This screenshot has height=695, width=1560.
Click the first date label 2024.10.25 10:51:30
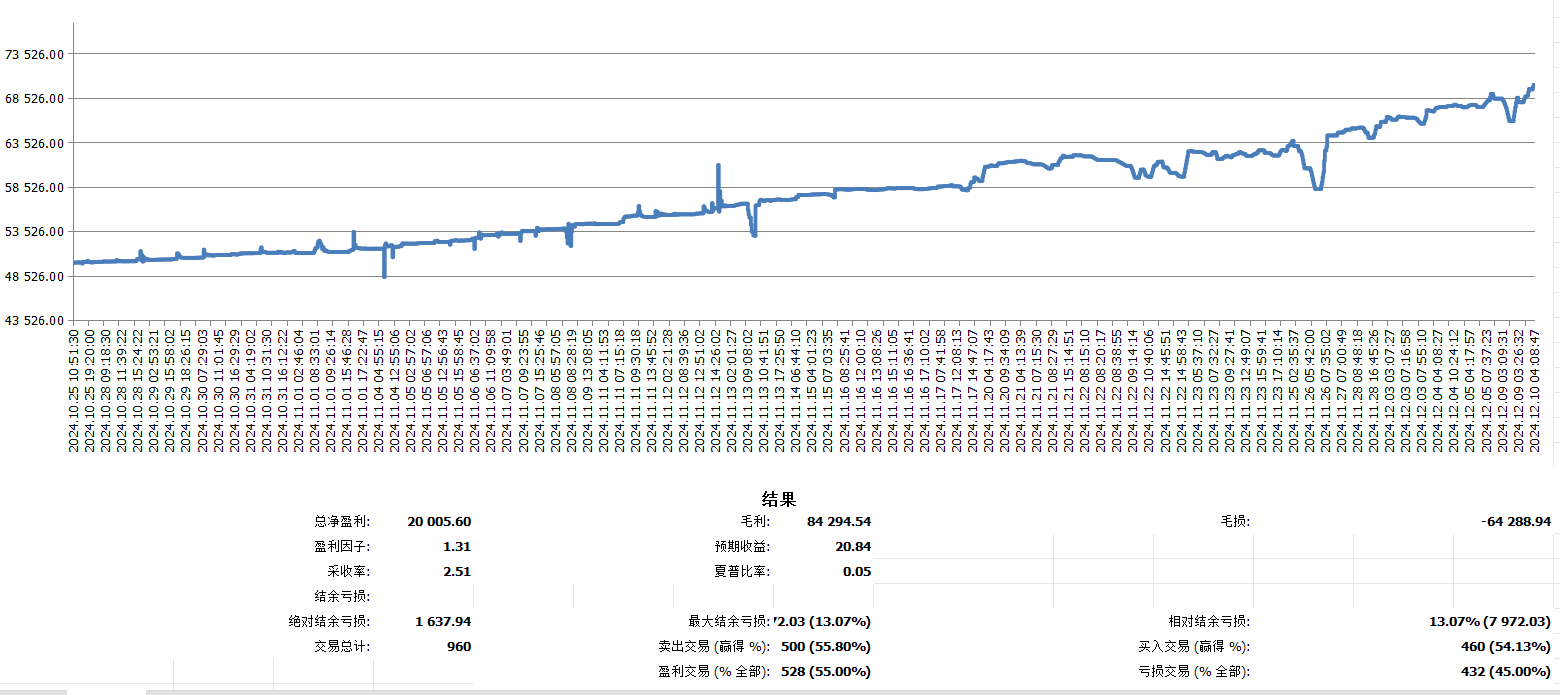coord(73,390)
